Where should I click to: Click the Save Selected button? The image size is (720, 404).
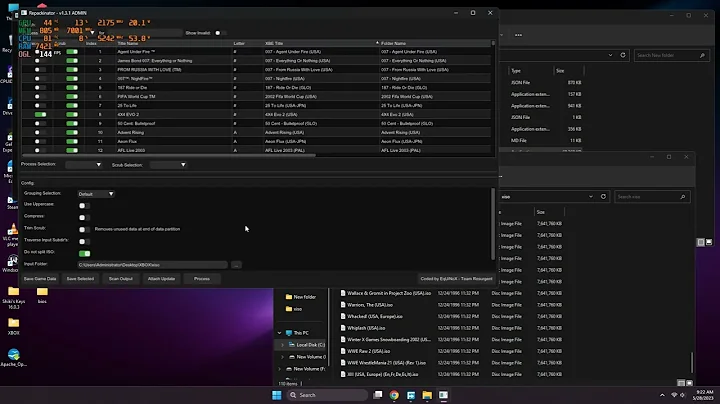80,279
